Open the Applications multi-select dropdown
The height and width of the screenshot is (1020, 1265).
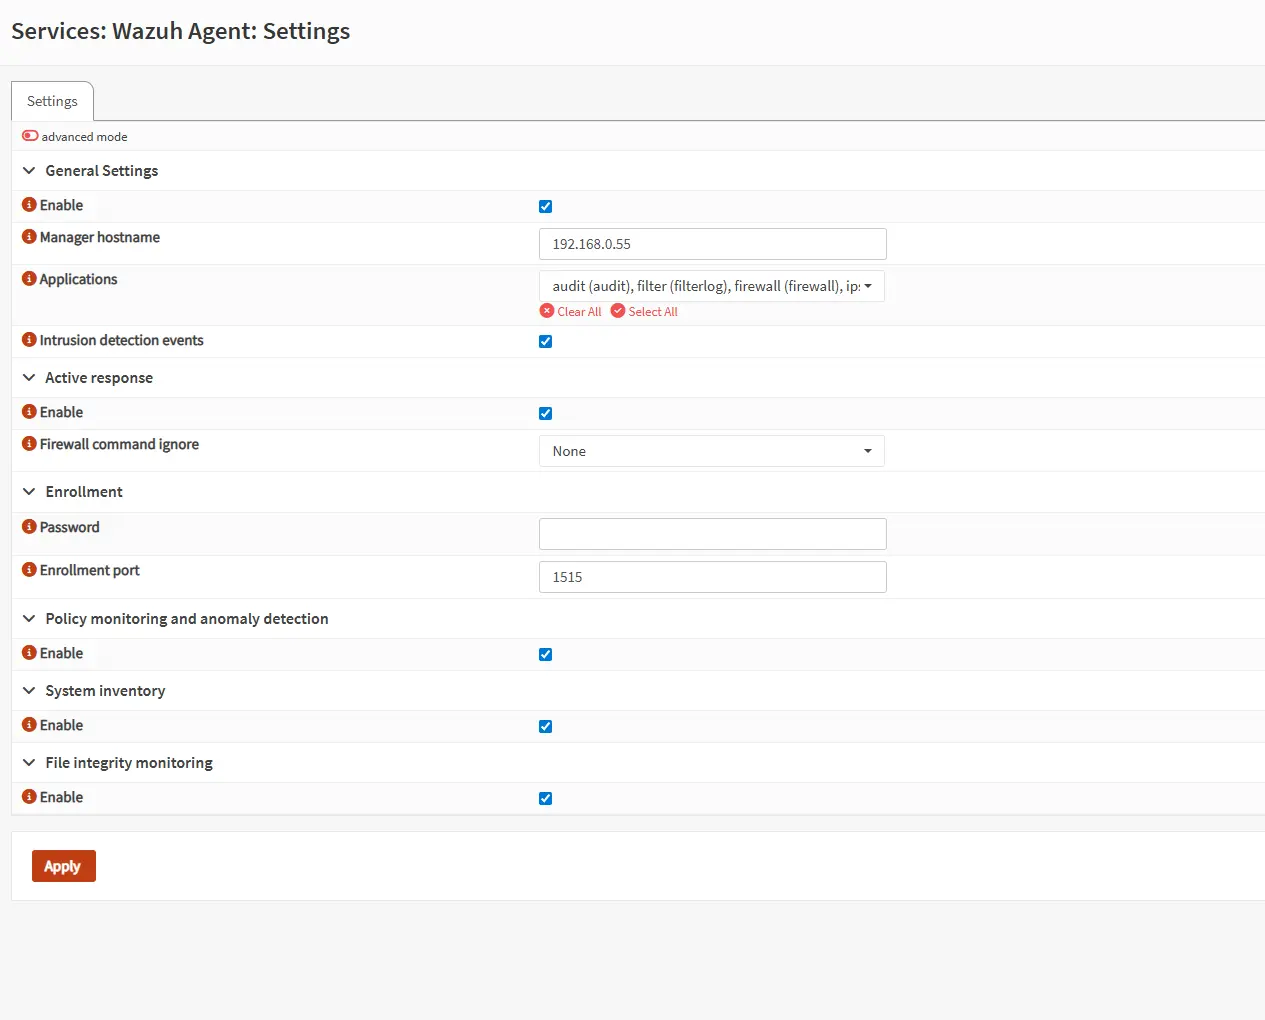tap(712, 286)
